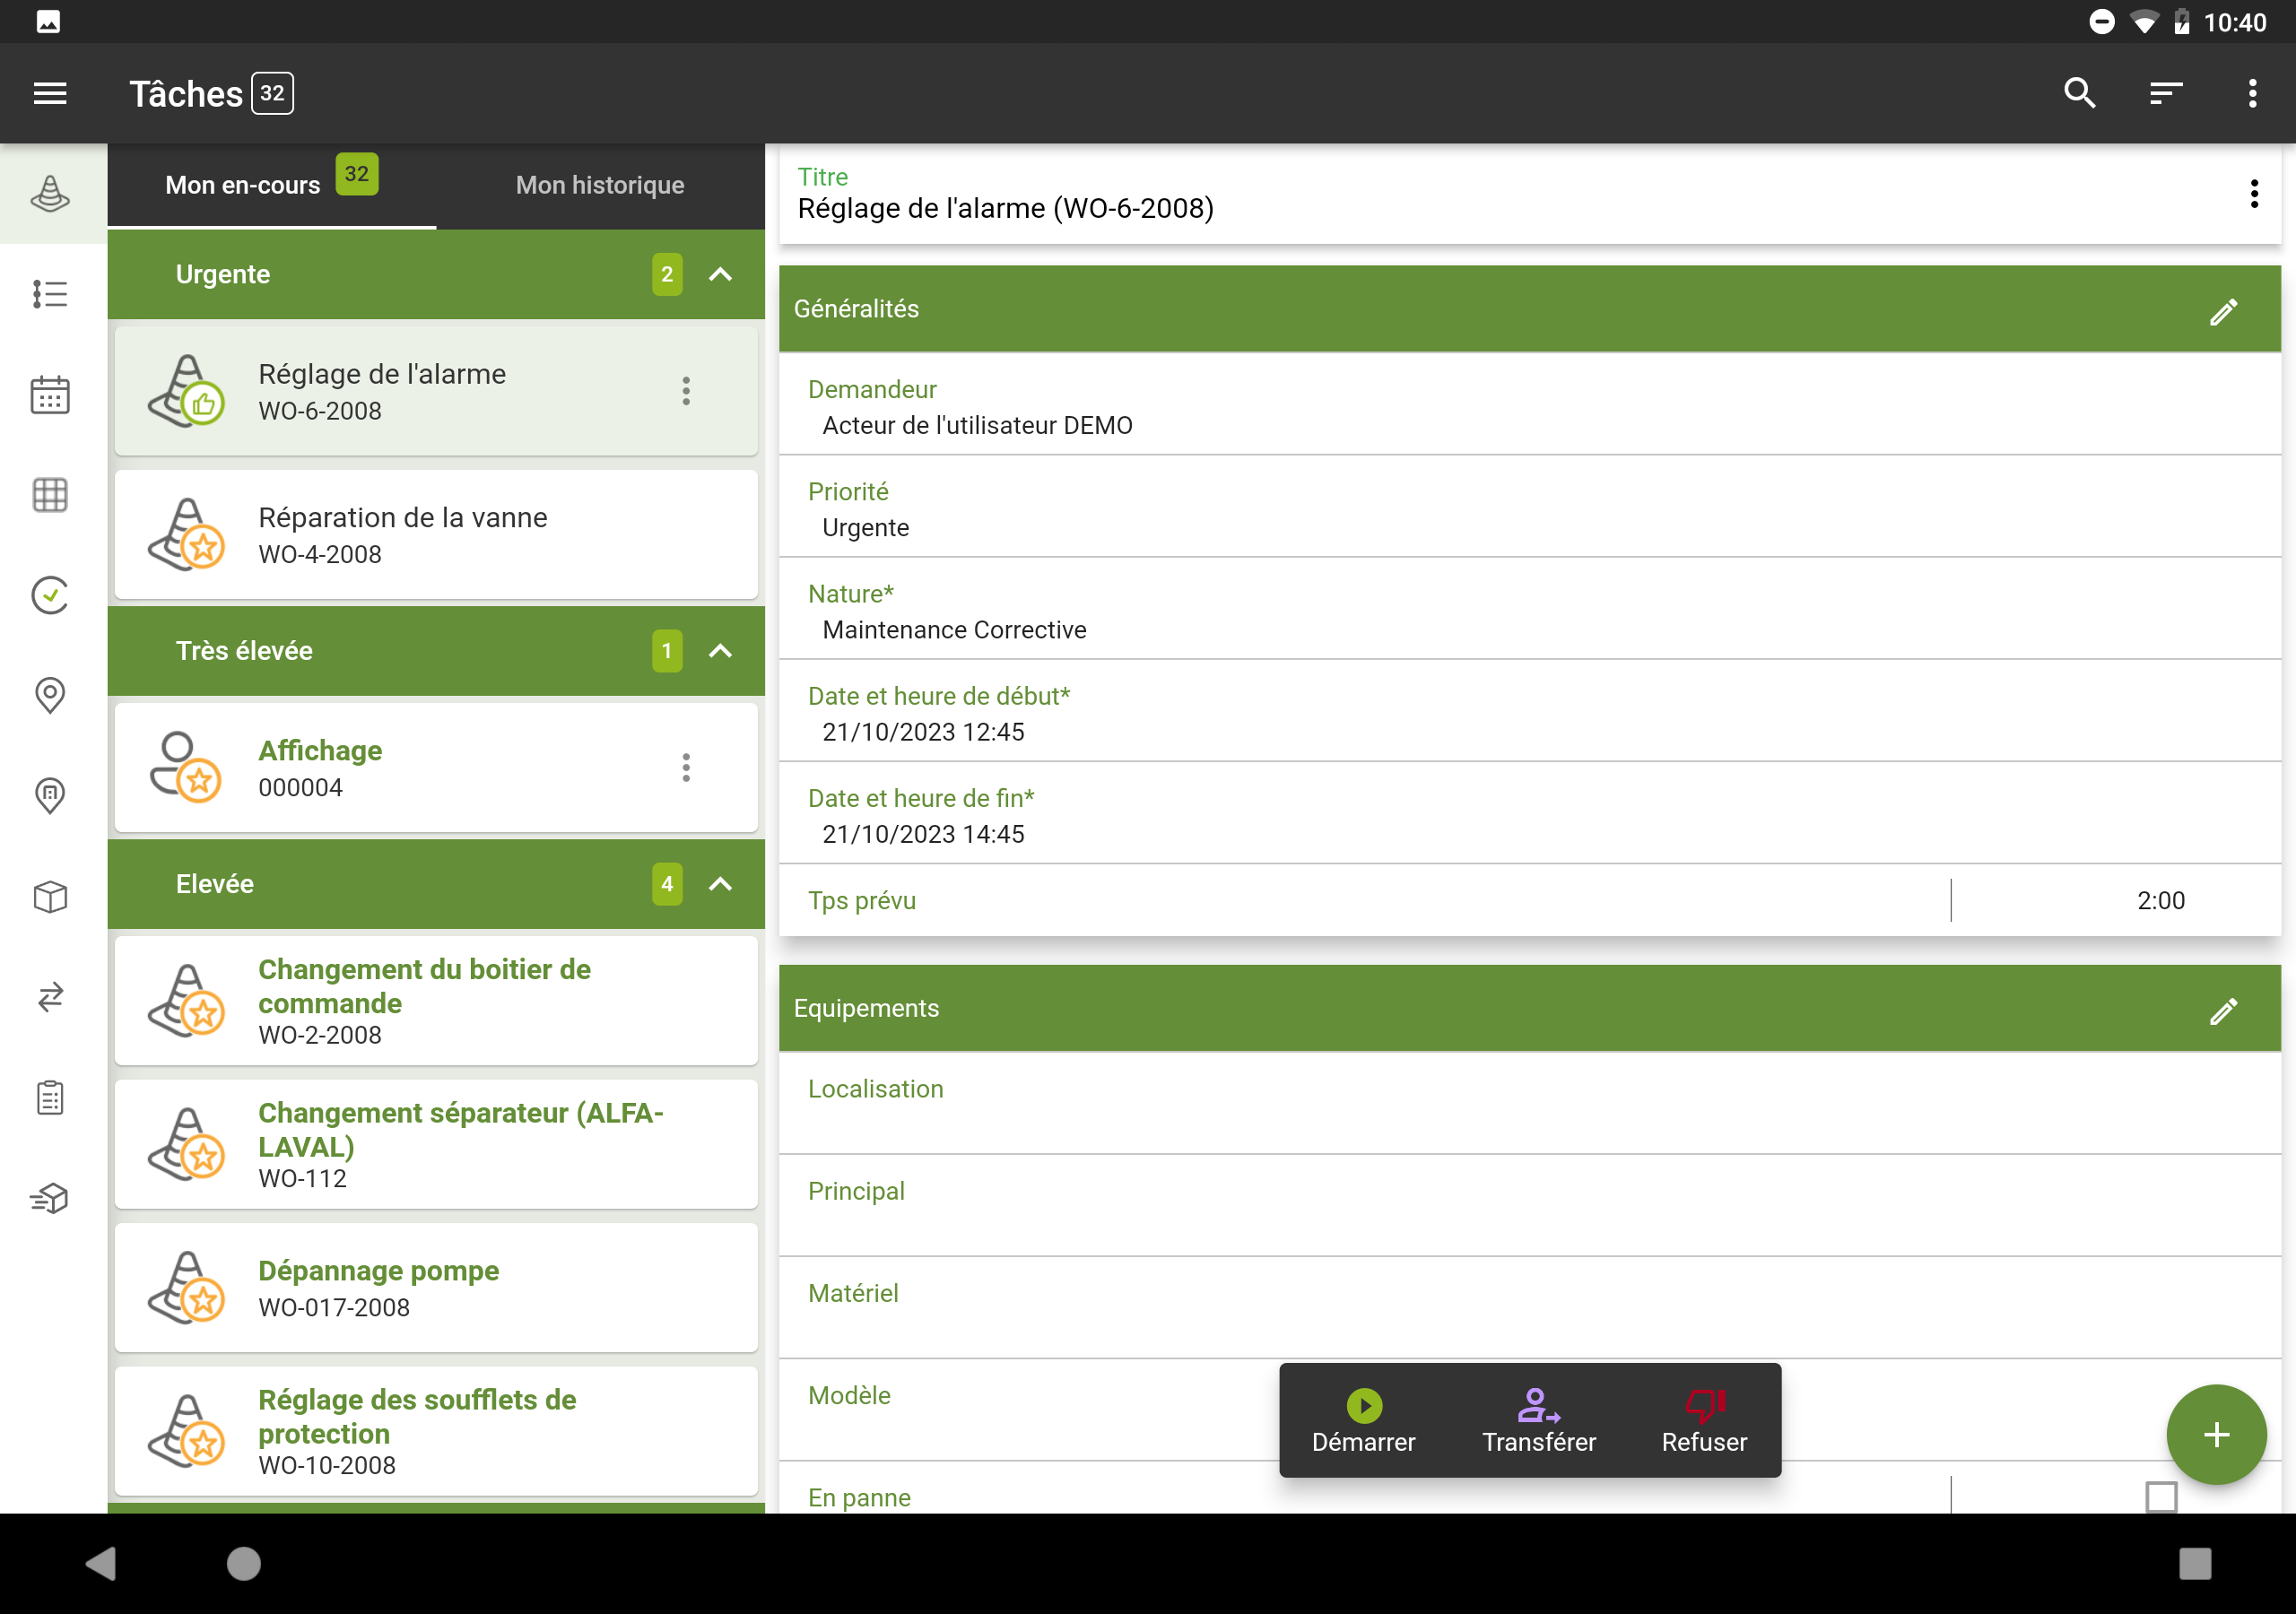Screen dimensions: 2296x1614
Task: Open the box inventory sidebar icon
Action: tap(50, 896)
